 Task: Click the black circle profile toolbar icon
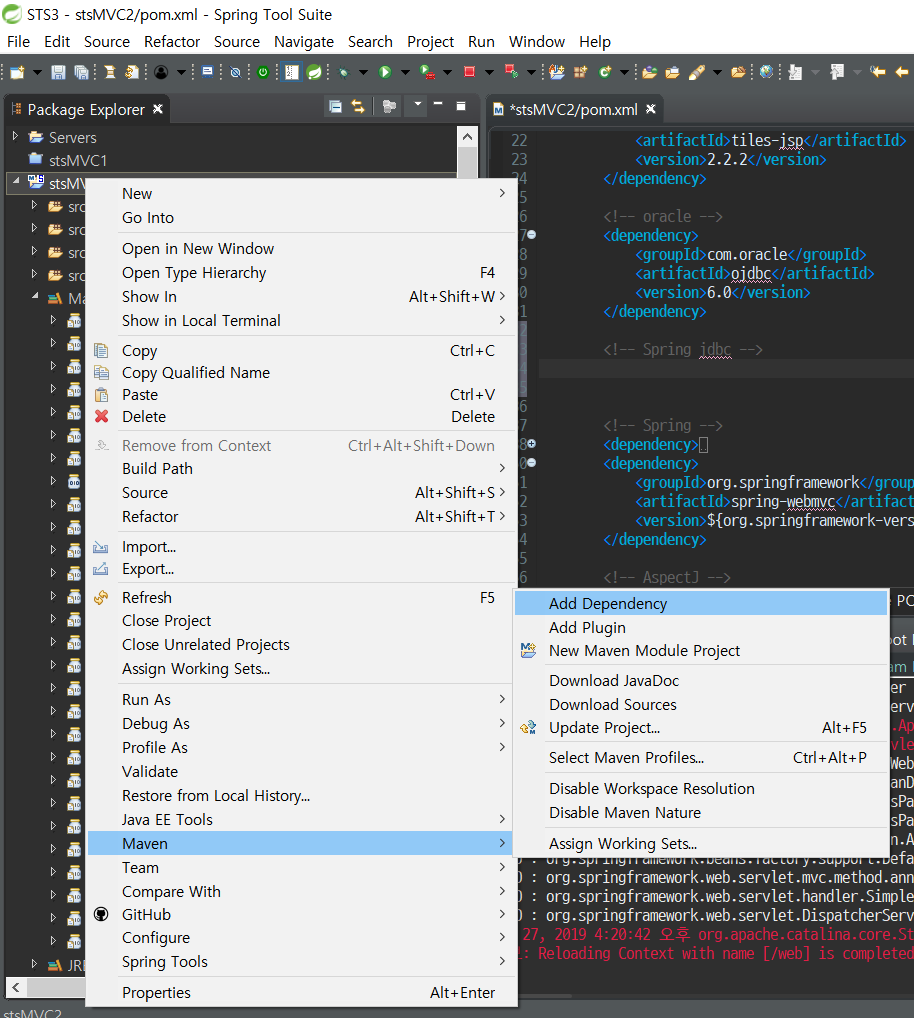tap(161, 72)
